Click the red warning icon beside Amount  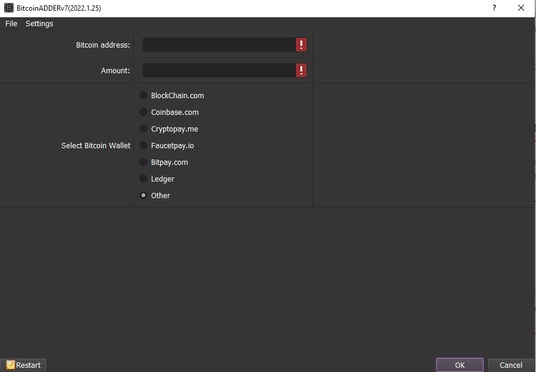(x=301, y=70)
